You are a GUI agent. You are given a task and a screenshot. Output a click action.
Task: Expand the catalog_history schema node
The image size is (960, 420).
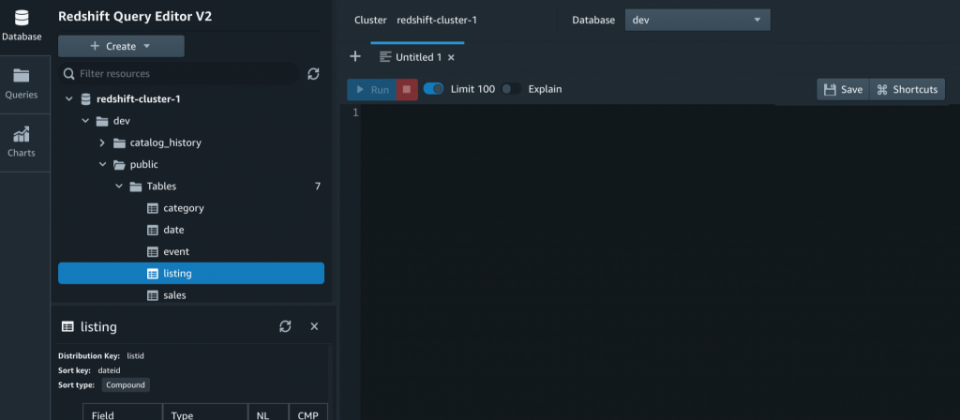102,143
